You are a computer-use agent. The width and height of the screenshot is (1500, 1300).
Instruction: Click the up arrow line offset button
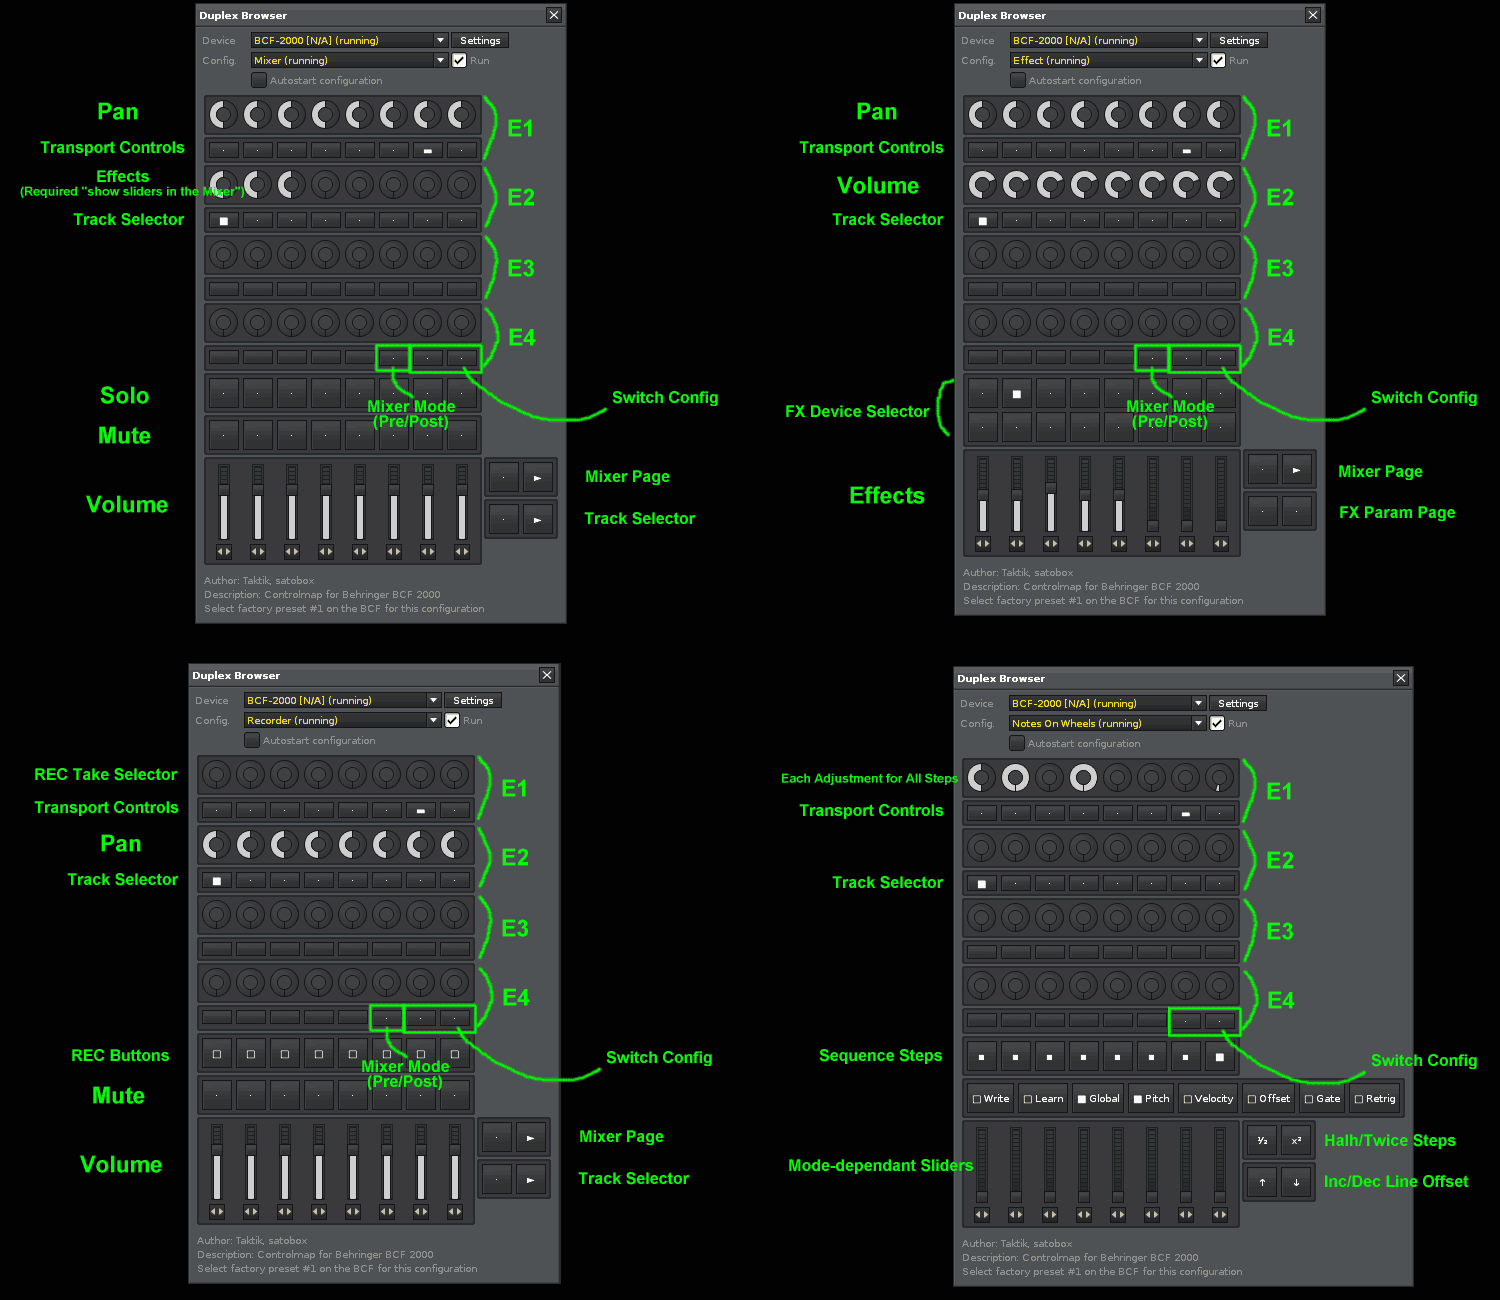[x=1262, y=1183]
